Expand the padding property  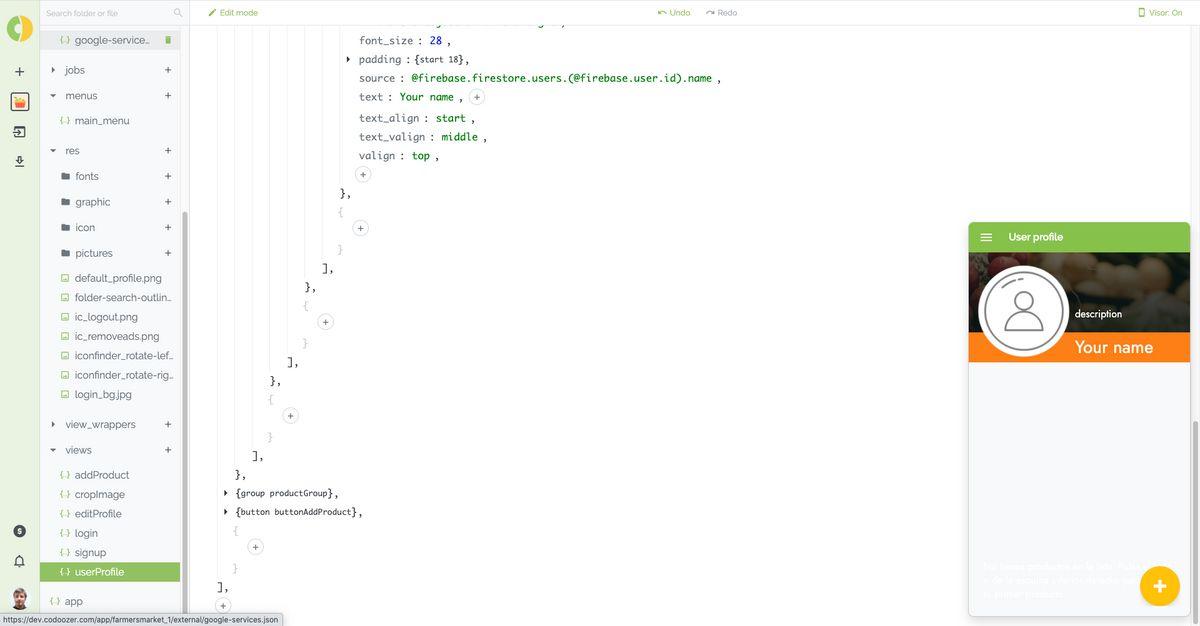(348, 59)
